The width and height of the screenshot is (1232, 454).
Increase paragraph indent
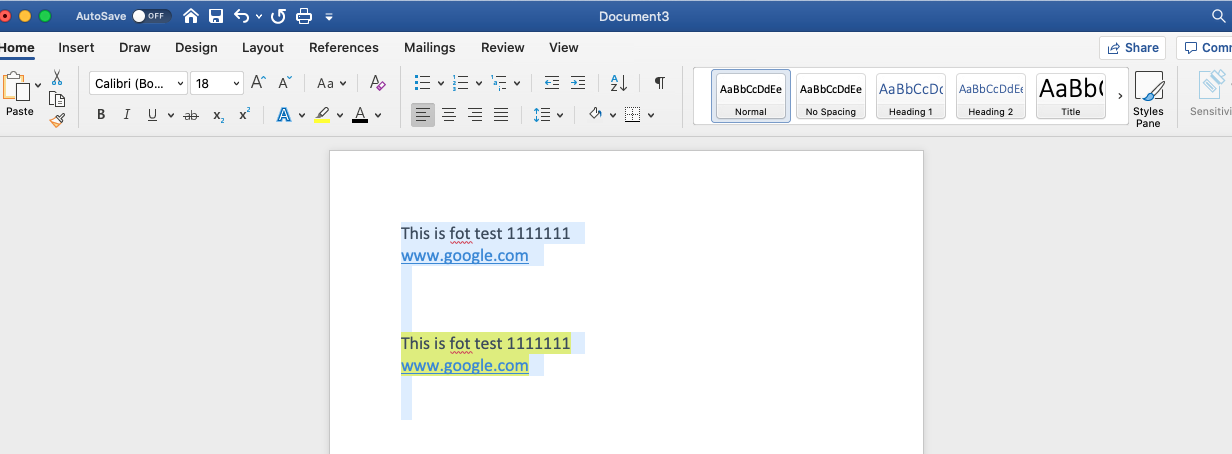pos(578,83)
